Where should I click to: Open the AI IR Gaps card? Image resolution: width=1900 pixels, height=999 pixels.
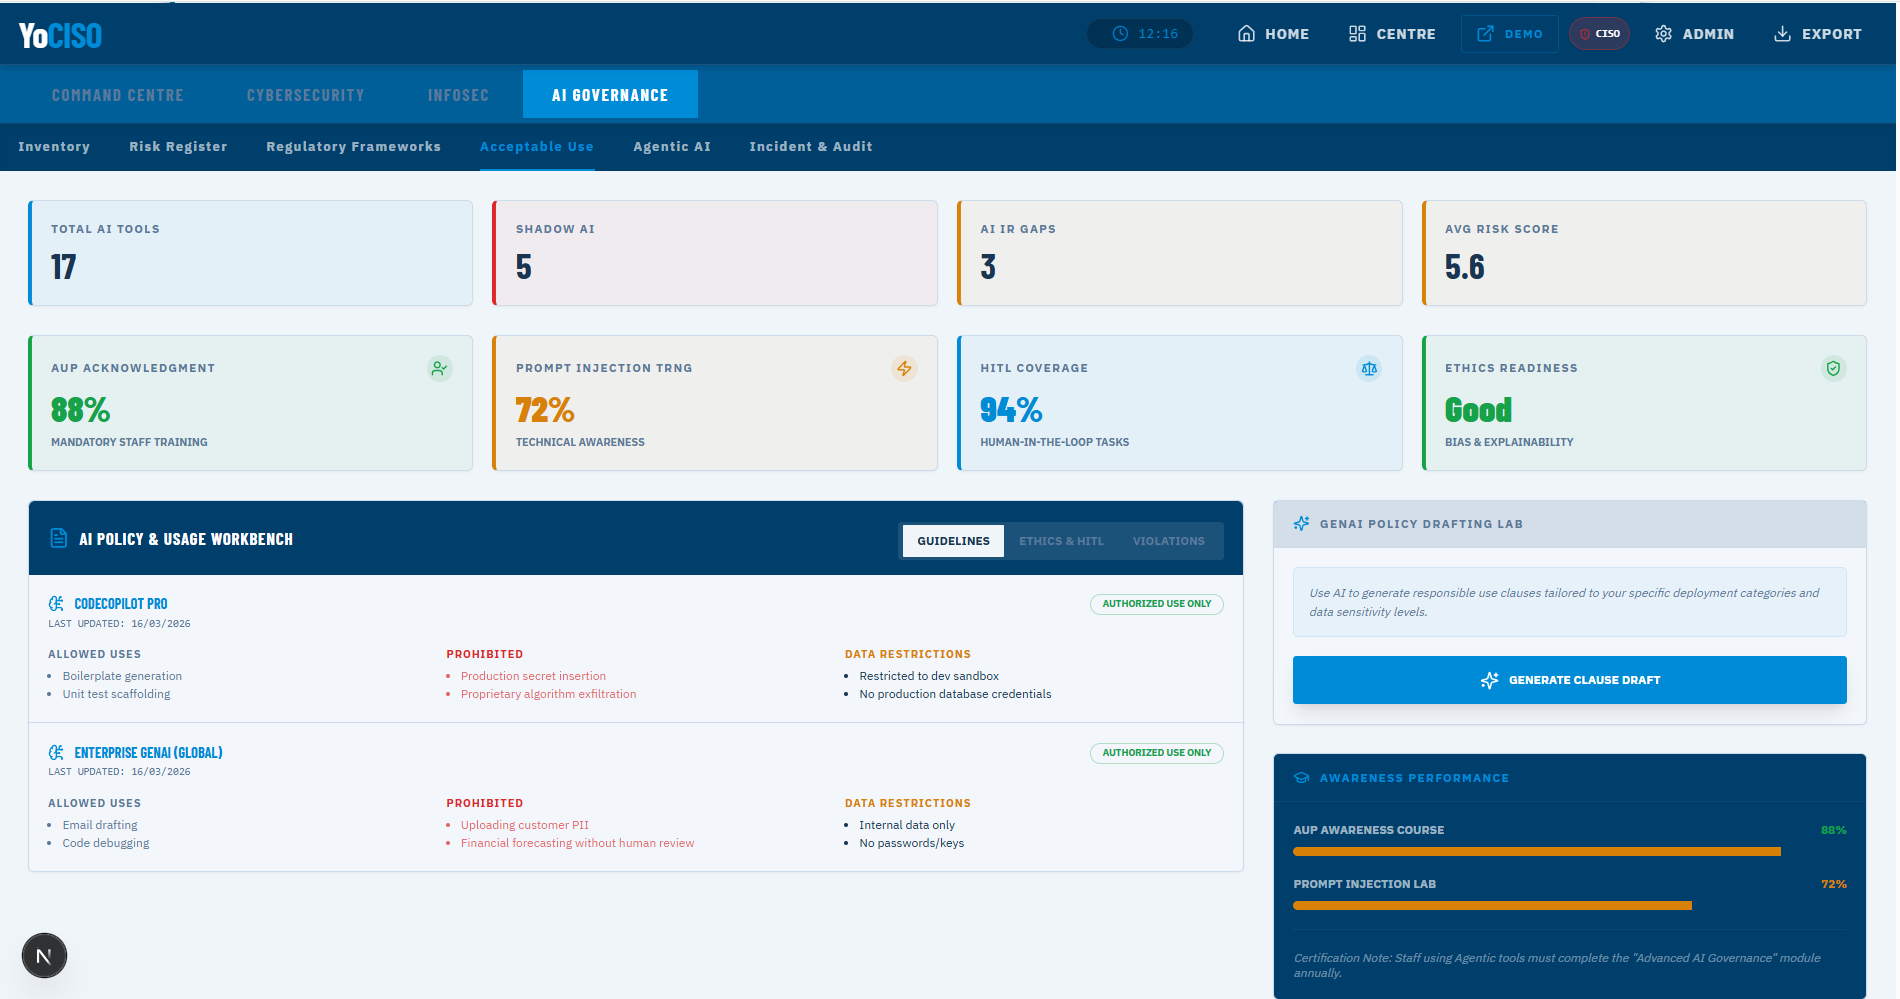pos(1180,253)
